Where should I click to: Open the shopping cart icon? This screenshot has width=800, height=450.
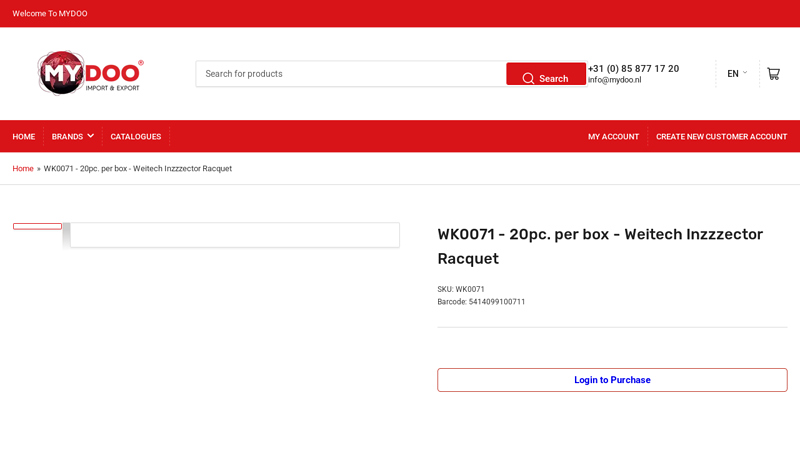click(x=773, y=74)
